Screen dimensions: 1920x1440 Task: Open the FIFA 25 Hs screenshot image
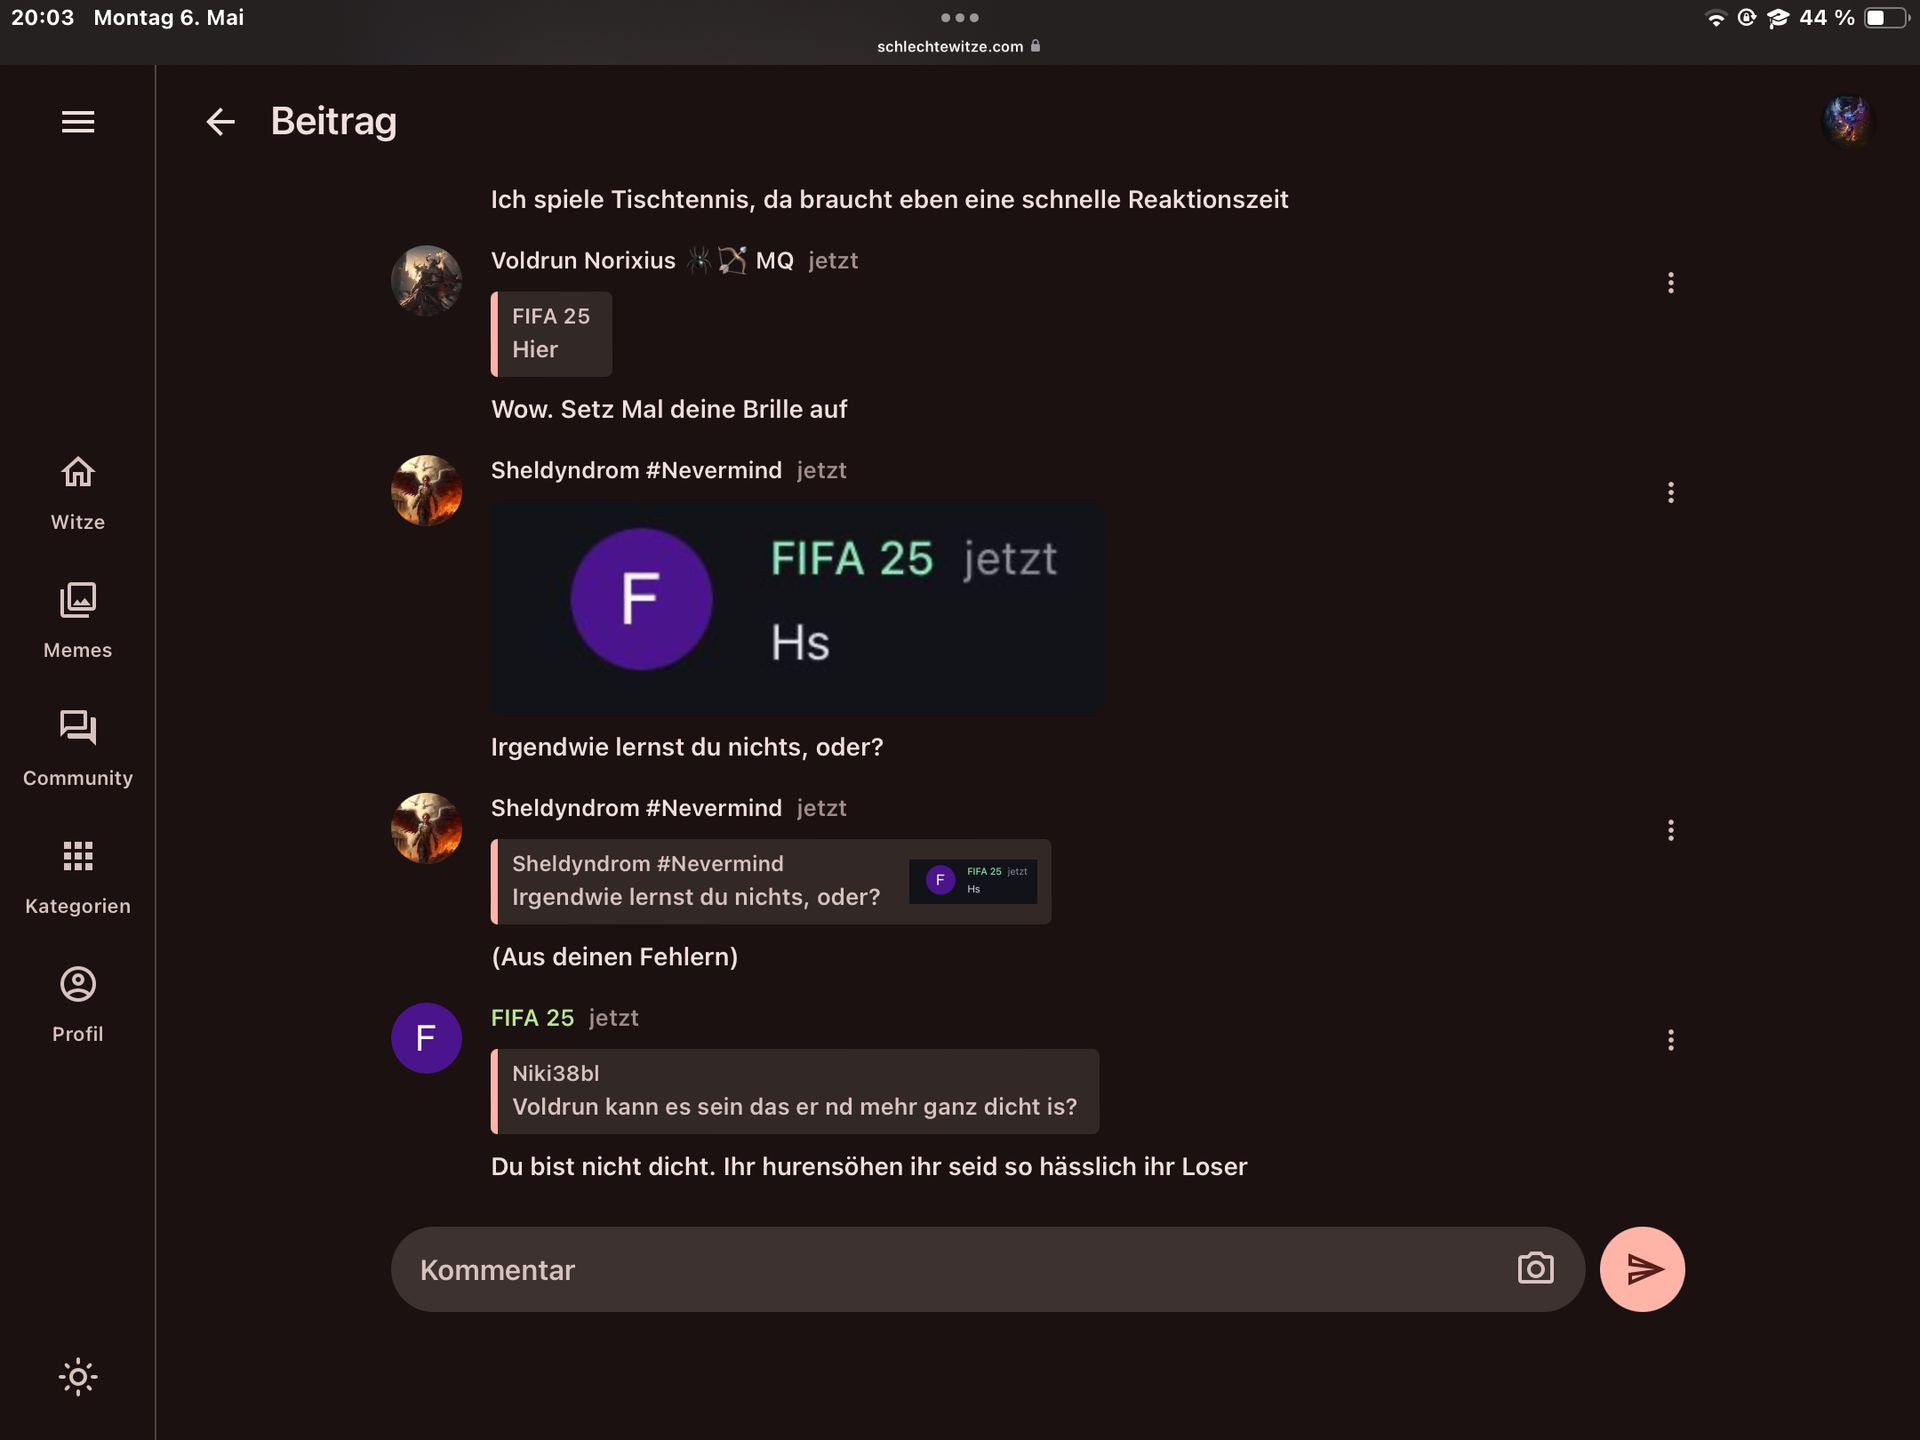click(x=798, y=608)
